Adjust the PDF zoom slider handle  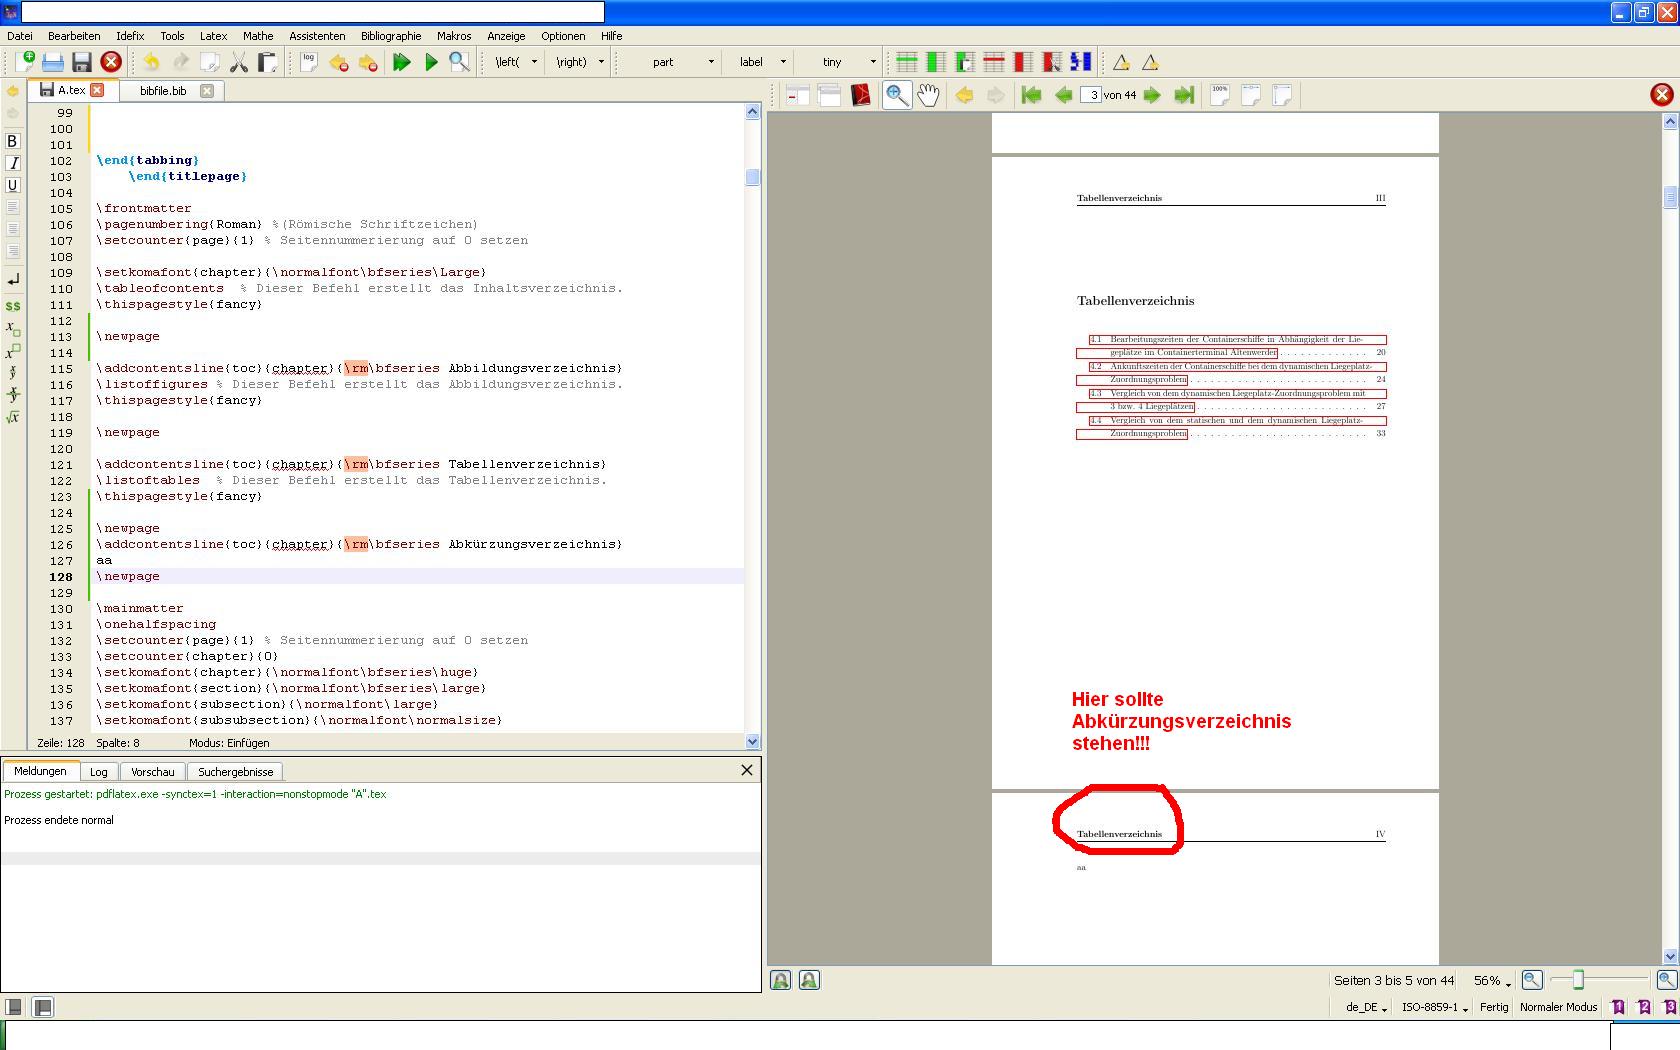(1578, 981)
